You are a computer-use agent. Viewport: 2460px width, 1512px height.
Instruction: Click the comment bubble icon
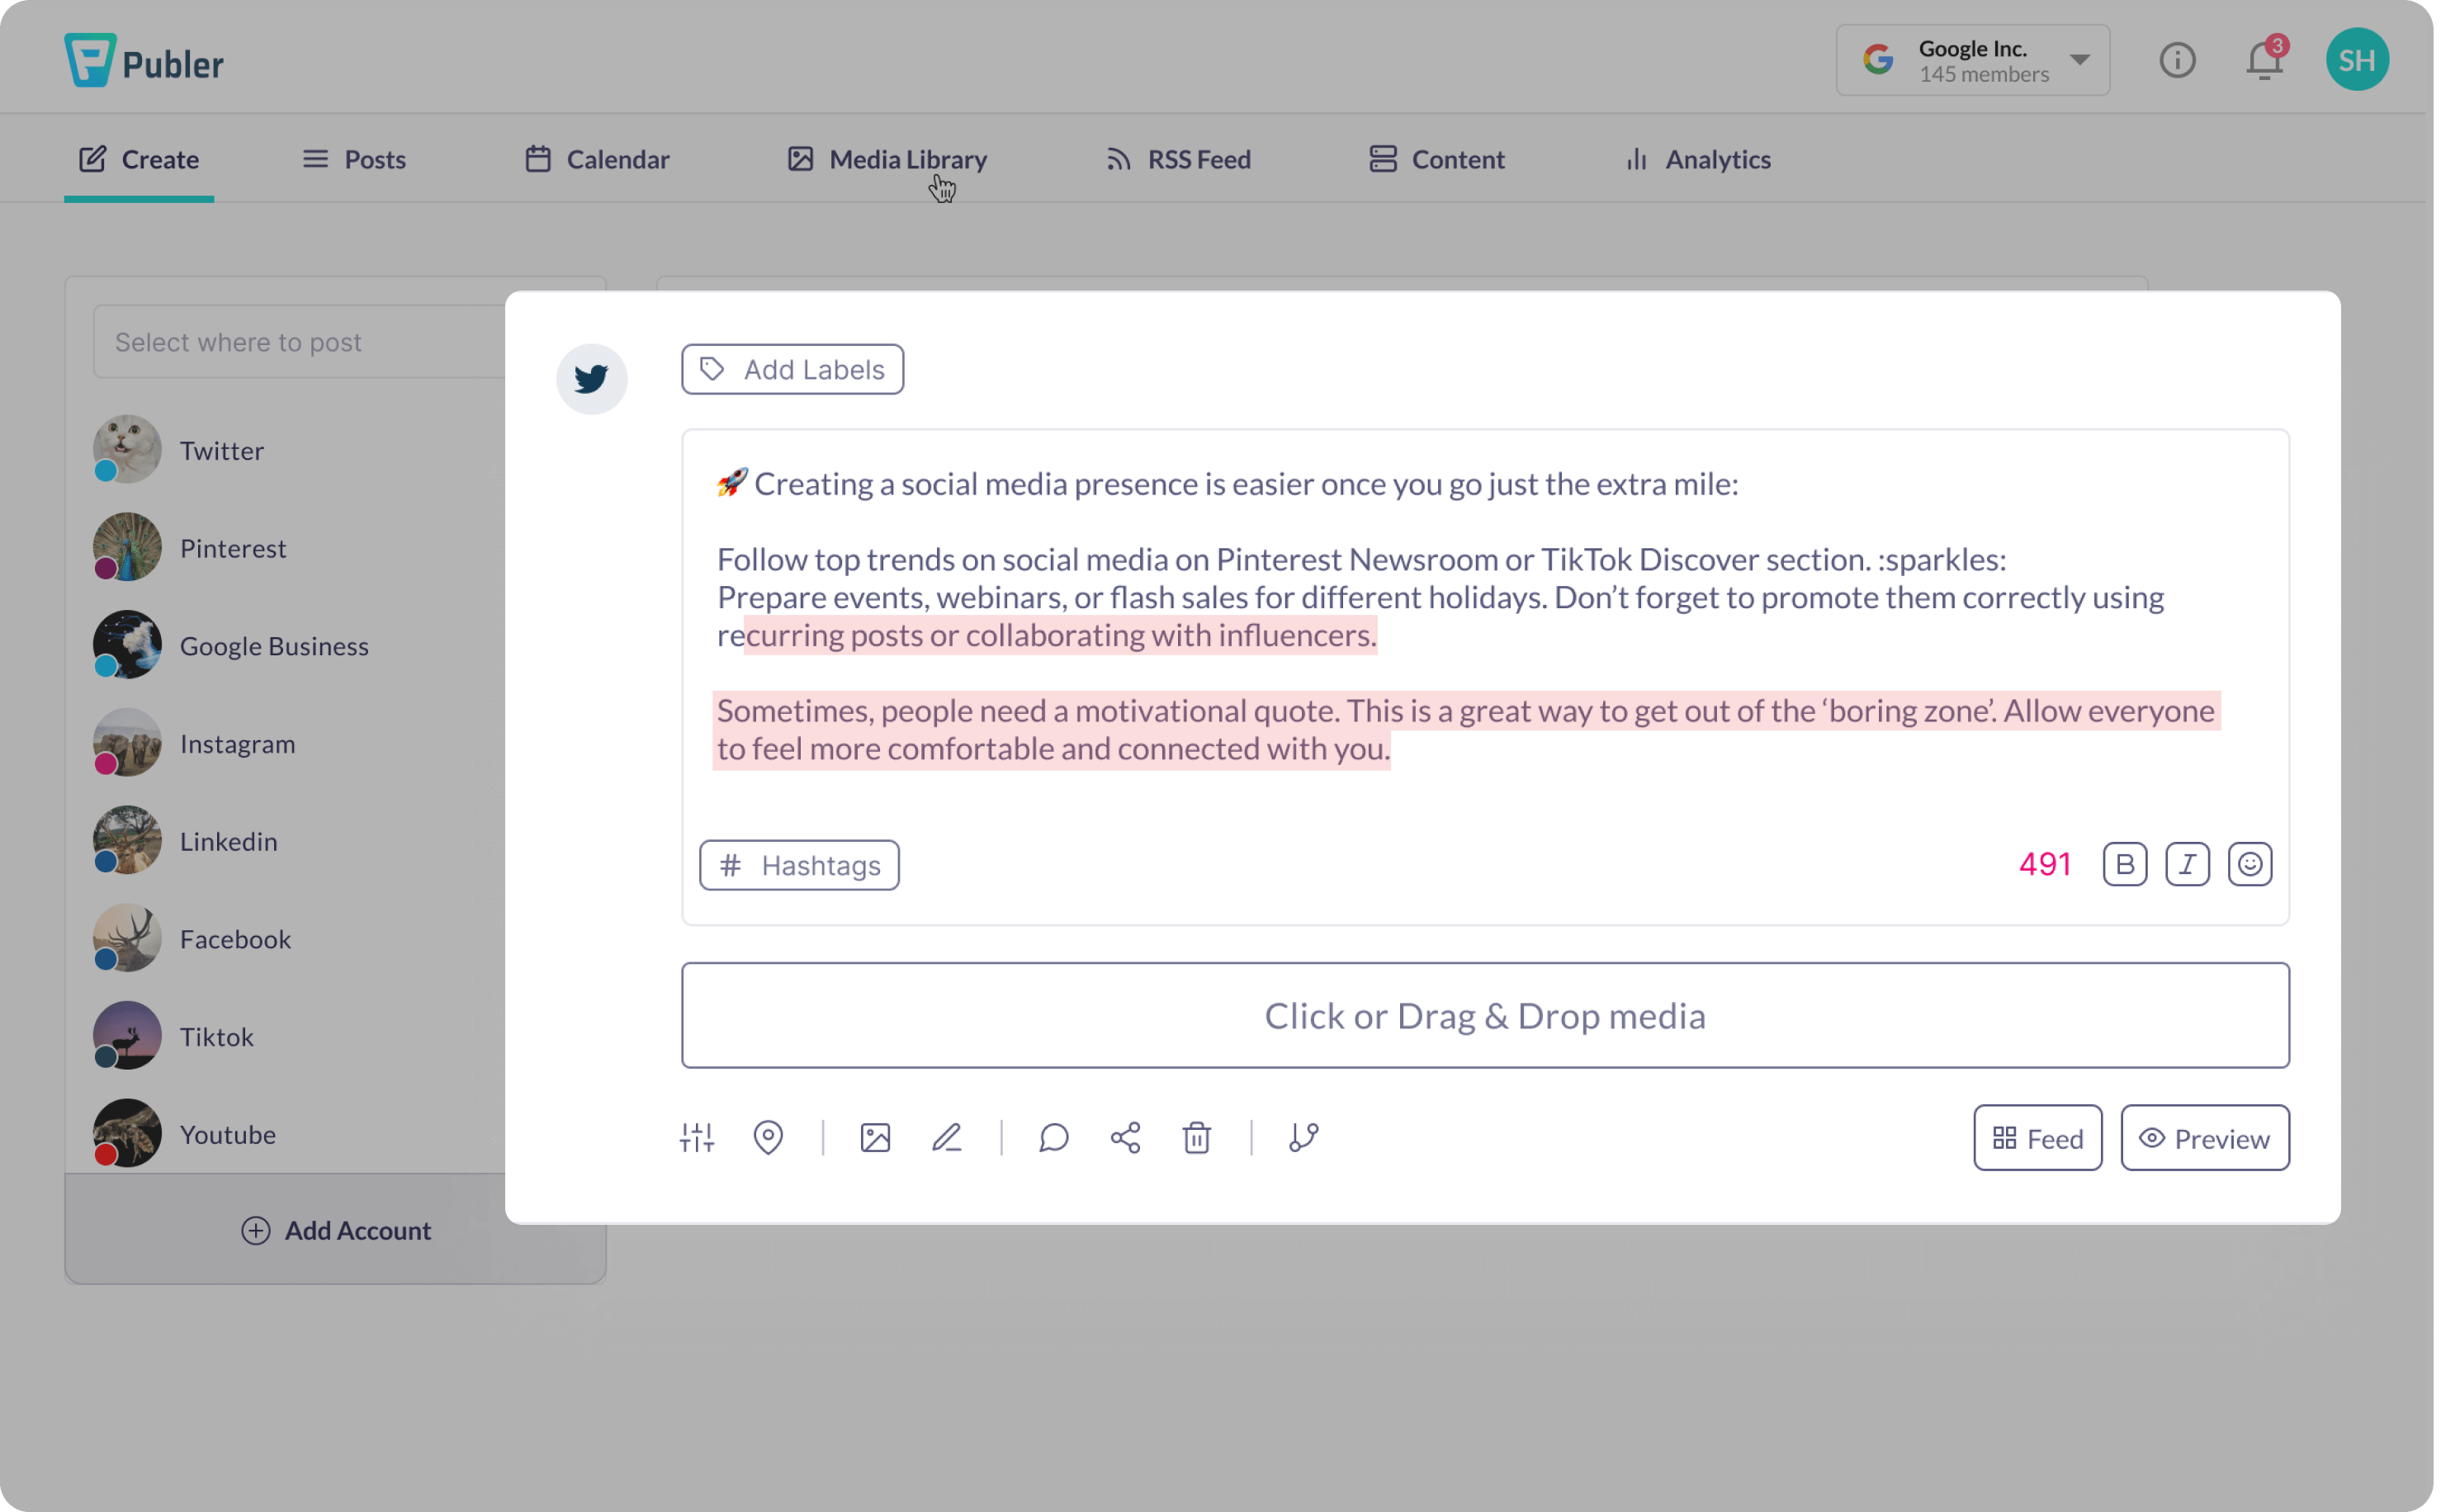(1051, 1138)
